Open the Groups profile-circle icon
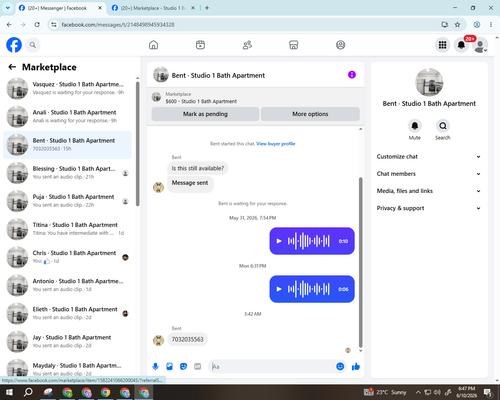This screenshot has height=400, width=500. (340, 45)
